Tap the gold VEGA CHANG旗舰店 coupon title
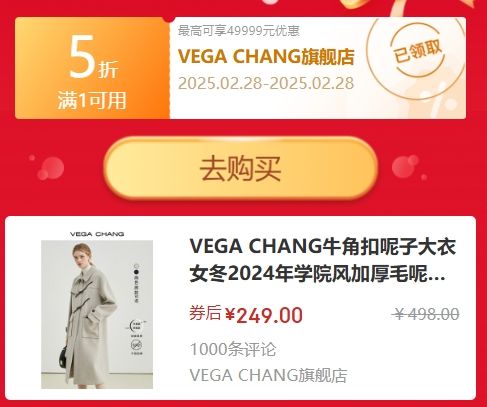This screenshot has height=407, width=487. (266, 56)
